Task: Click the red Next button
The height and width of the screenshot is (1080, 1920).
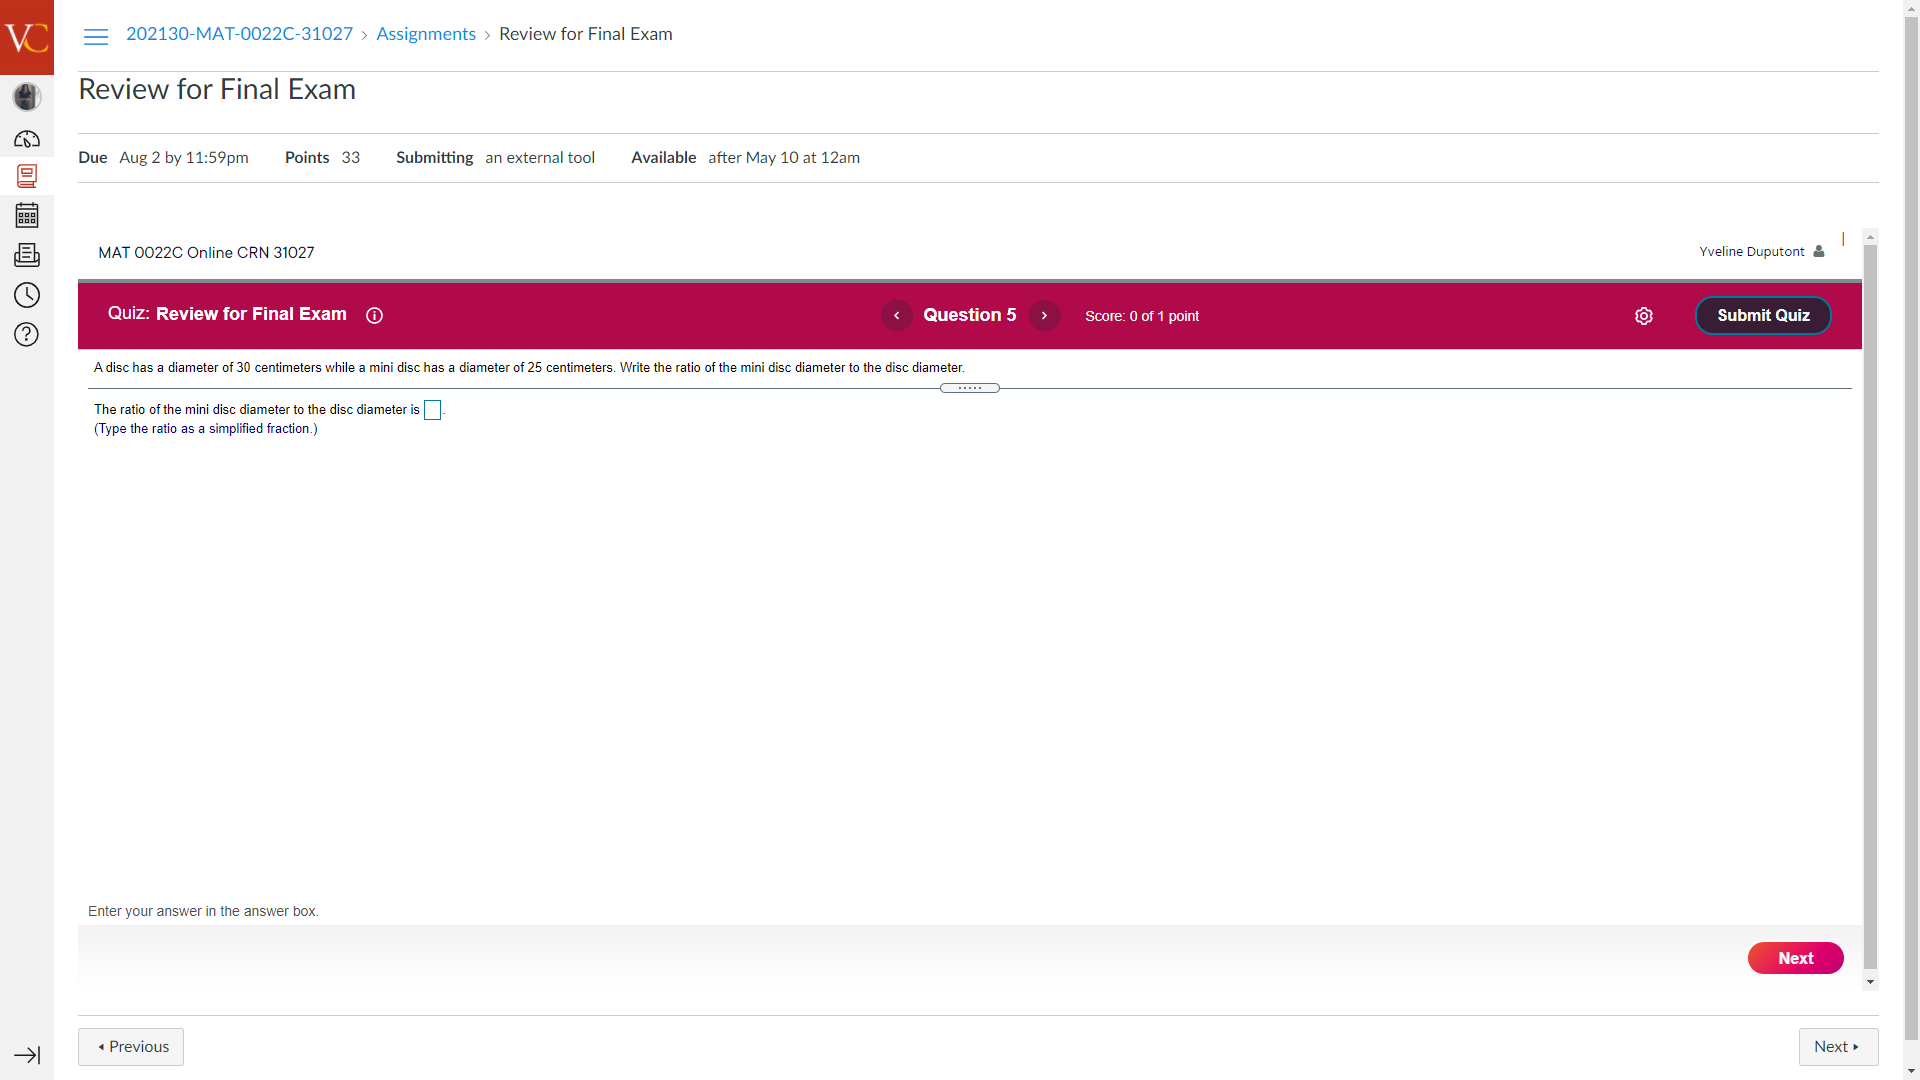Action: pyautogui.click(x=1795, y=958)
